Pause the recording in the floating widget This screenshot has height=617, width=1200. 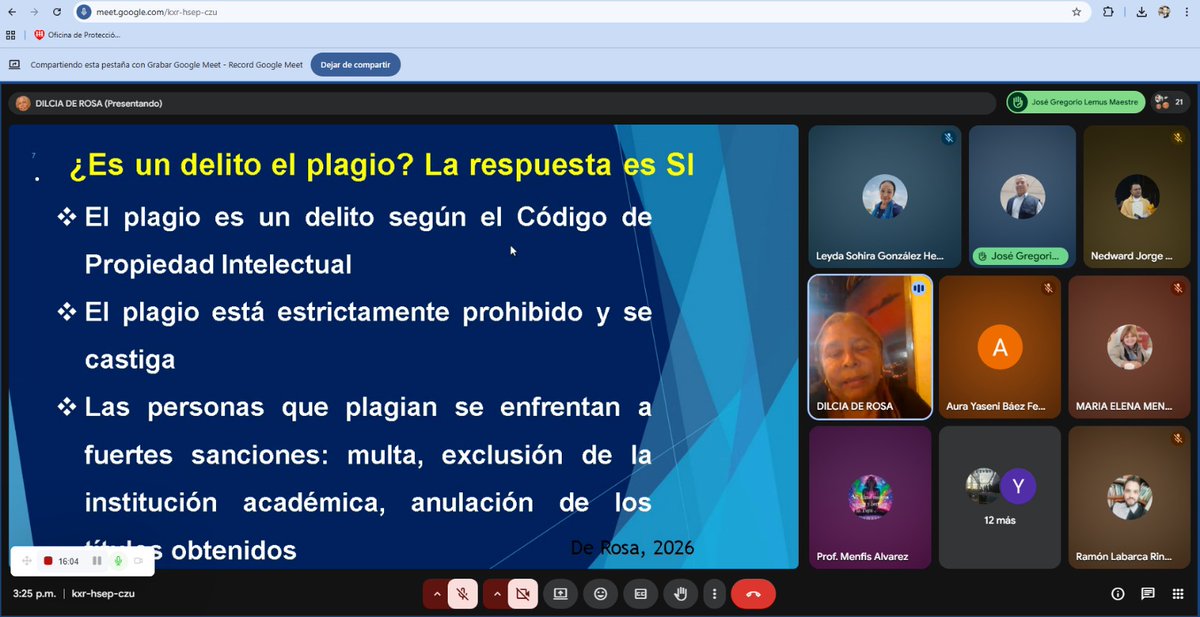click(x=95, y=561)
